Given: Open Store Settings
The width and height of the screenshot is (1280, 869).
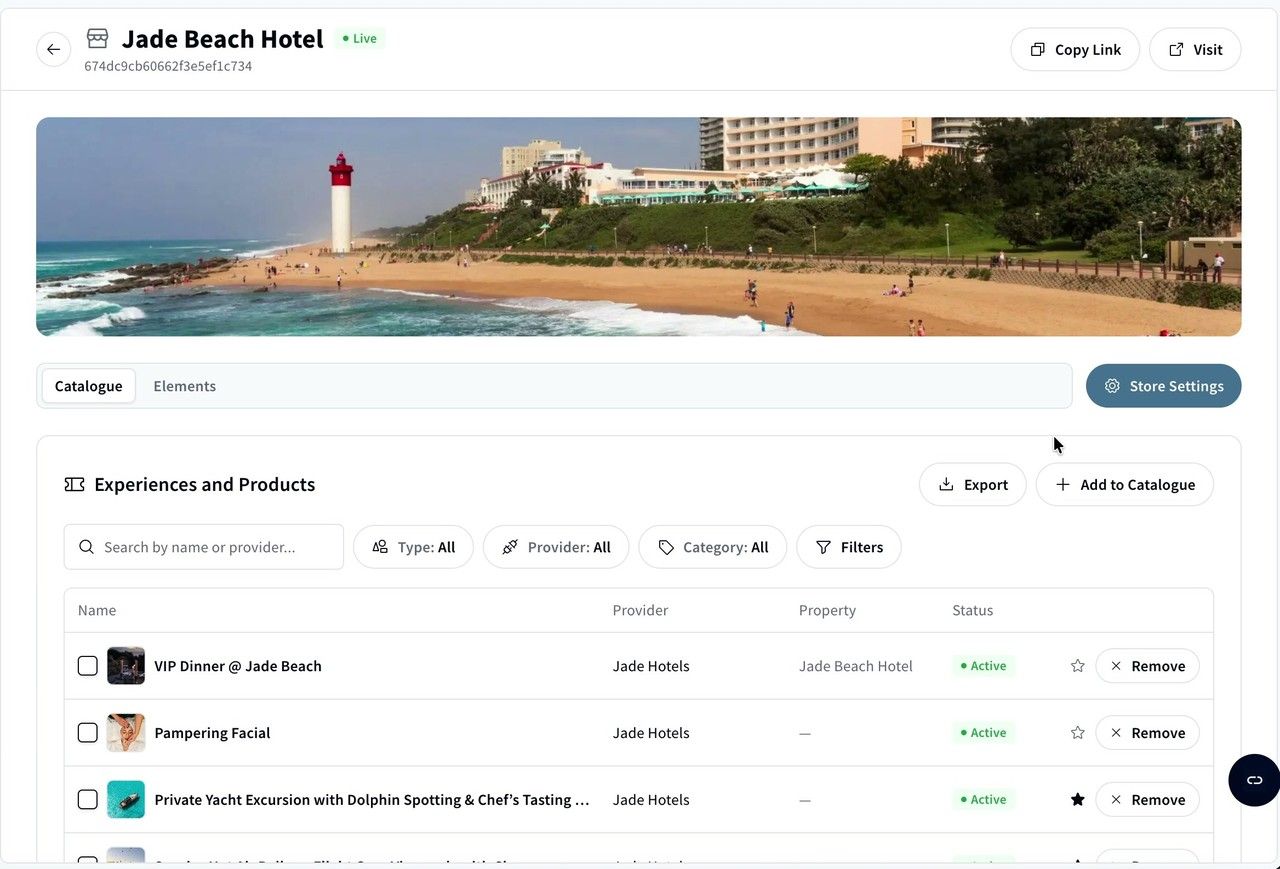Looking at the screenshot, I should pyautogui.click(x=1164, y=386).
